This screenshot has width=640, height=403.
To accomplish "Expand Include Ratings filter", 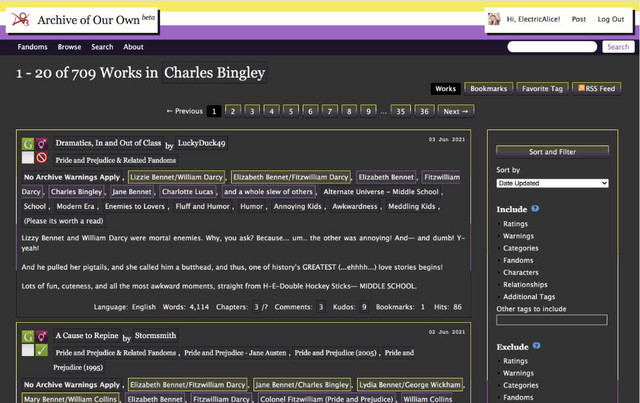I will click(515, 224).
